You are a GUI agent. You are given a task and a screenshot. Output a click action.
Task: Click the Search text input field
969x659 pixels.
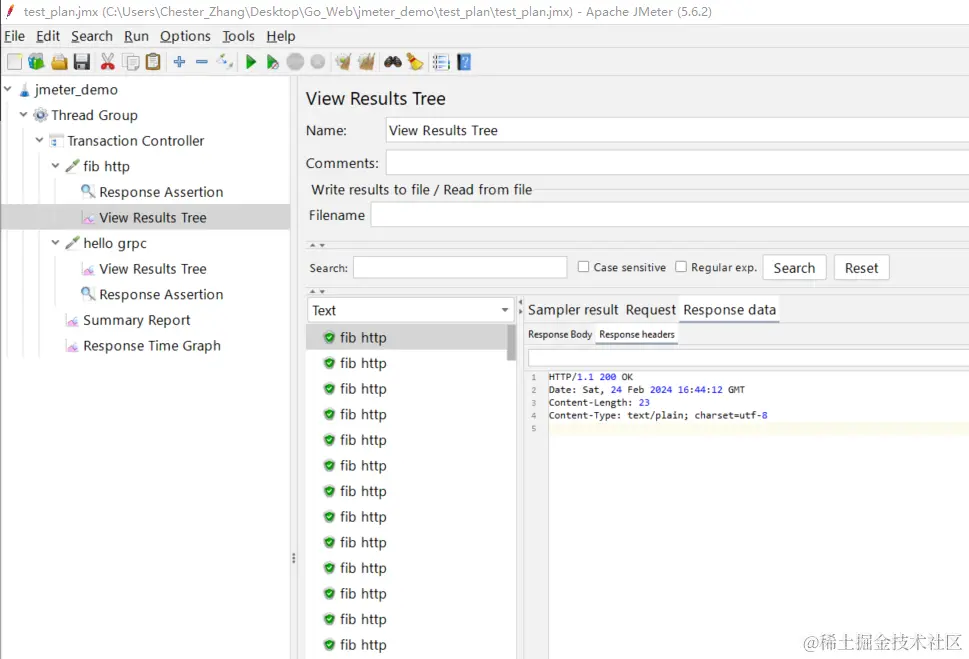pyautogui.click(x=460, y=268)
